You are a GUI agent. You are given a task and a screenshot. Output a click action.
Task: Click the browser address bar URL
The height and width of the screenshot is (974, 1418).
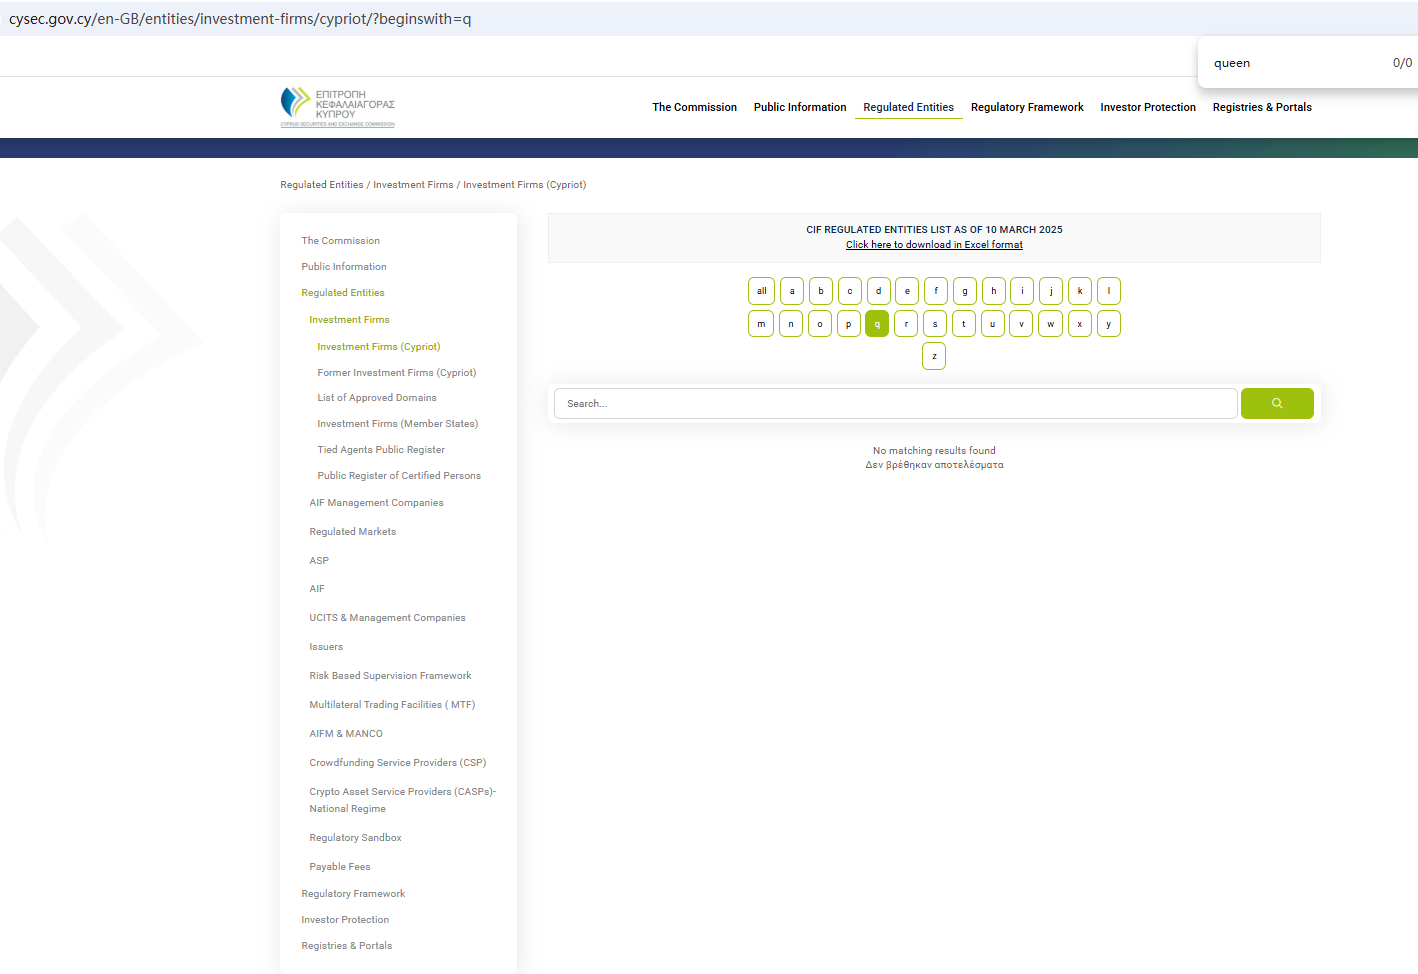click(240, 19)
